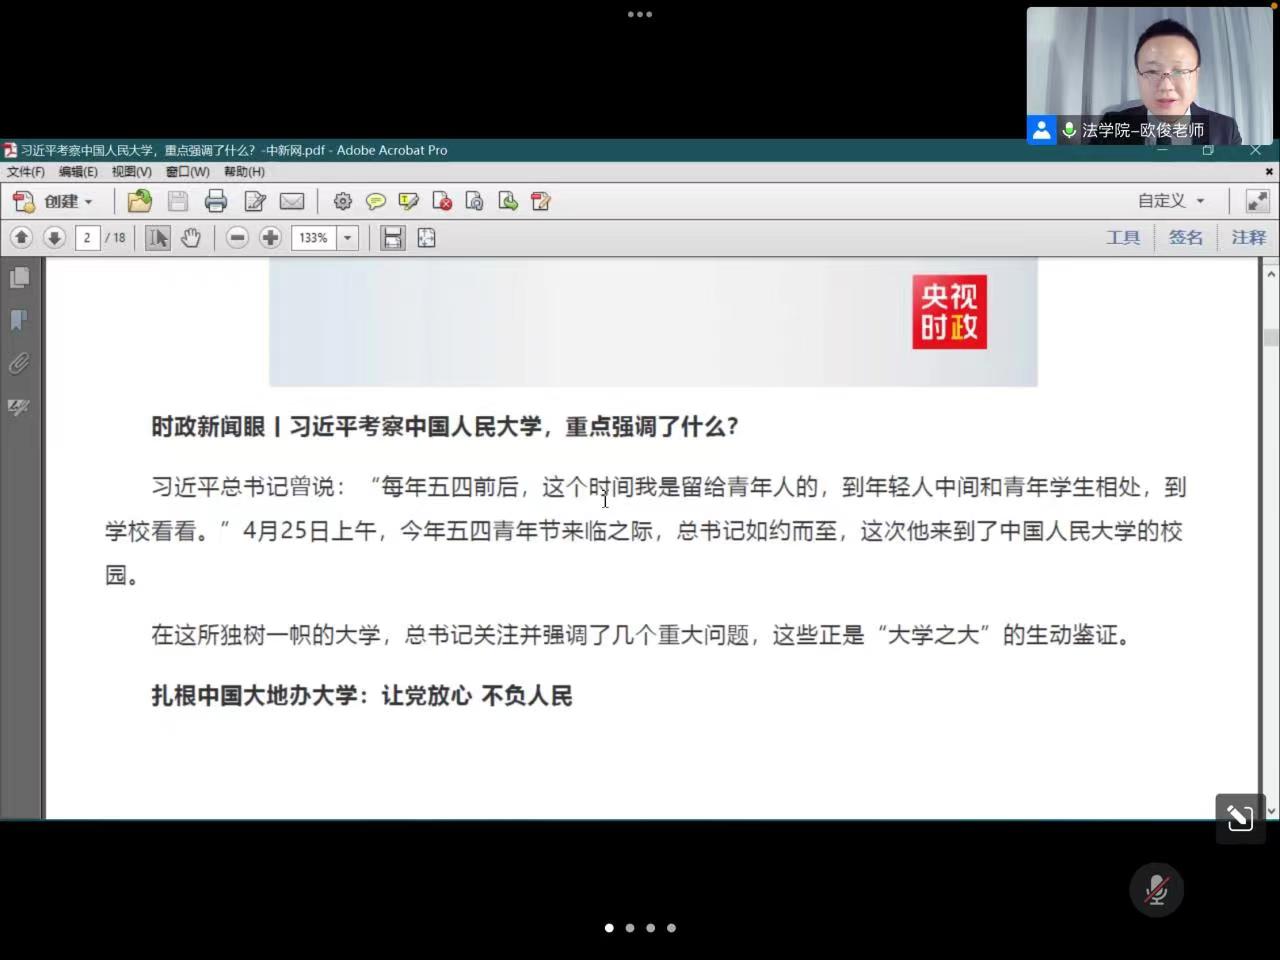Click the Open file folder icon
This screenshot has width=1280, height=960.
(140, 201)
